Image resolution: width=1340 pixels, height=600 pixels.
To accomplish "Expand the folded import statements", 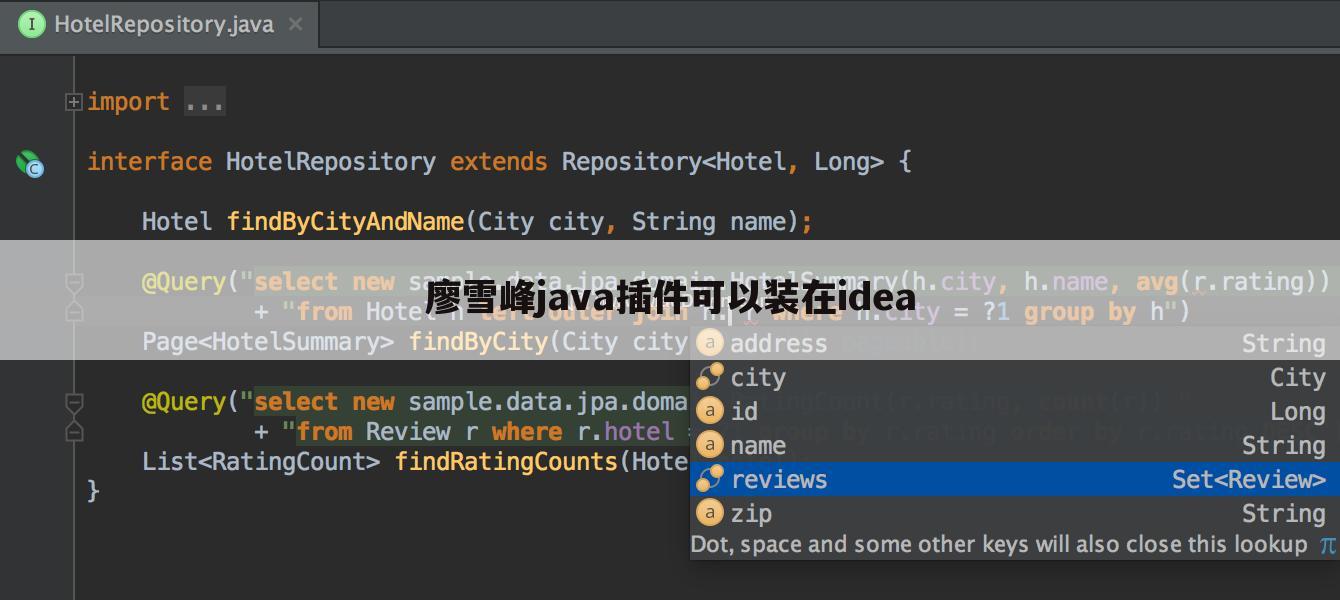I will pos(72,100).
